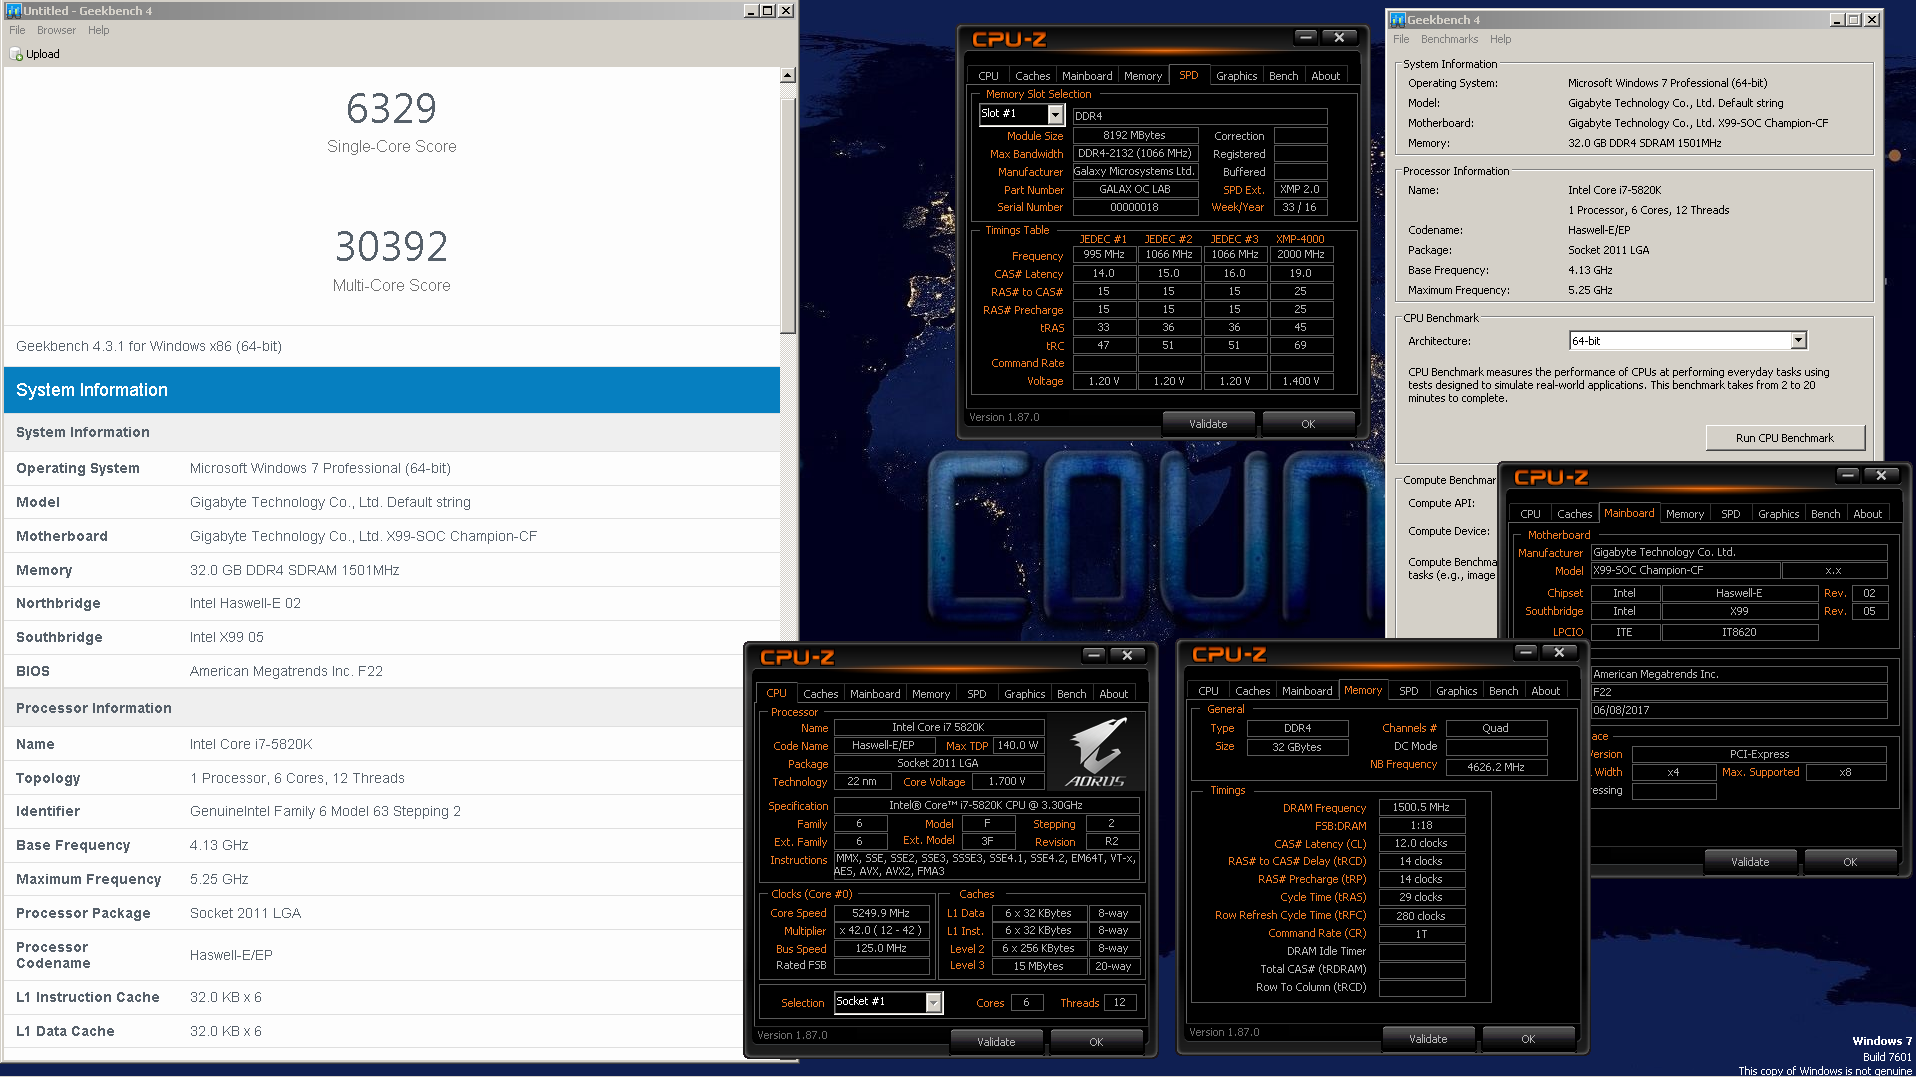Switch to Memory tab in CPU-Z SPD window
Image resolution: width=1916 pixels, height=1077 pixels.
pyautogui.click(x=1143, y=76)
